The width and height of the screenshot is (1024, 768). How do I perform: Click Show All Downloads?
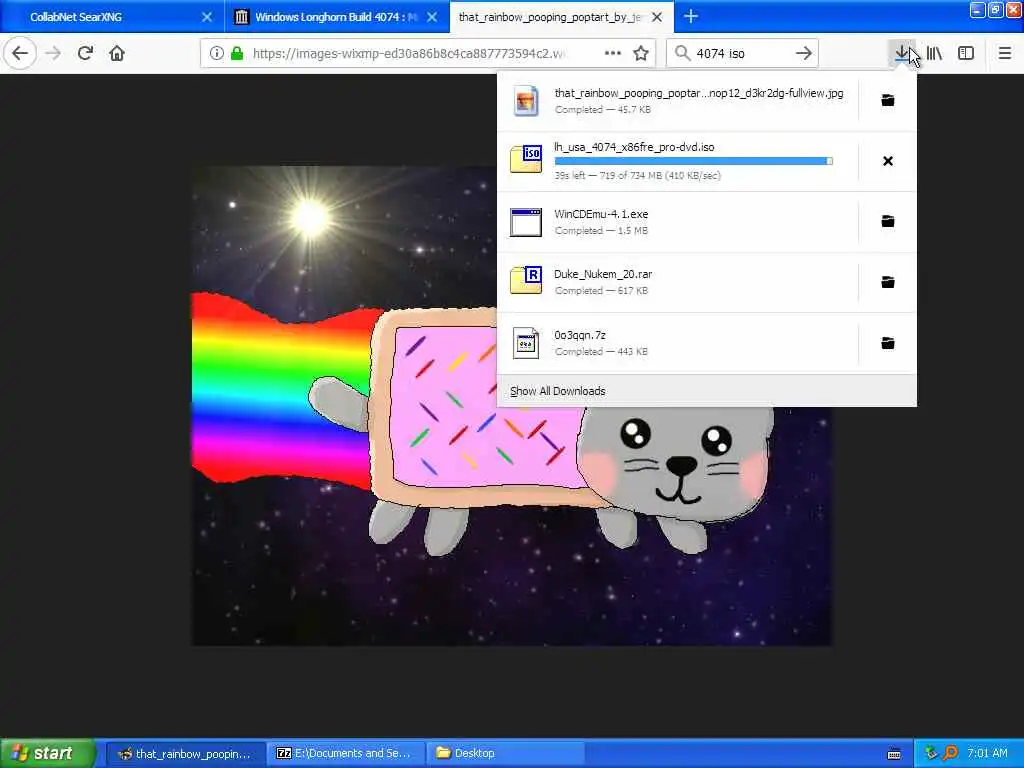[x=558, y=391]
